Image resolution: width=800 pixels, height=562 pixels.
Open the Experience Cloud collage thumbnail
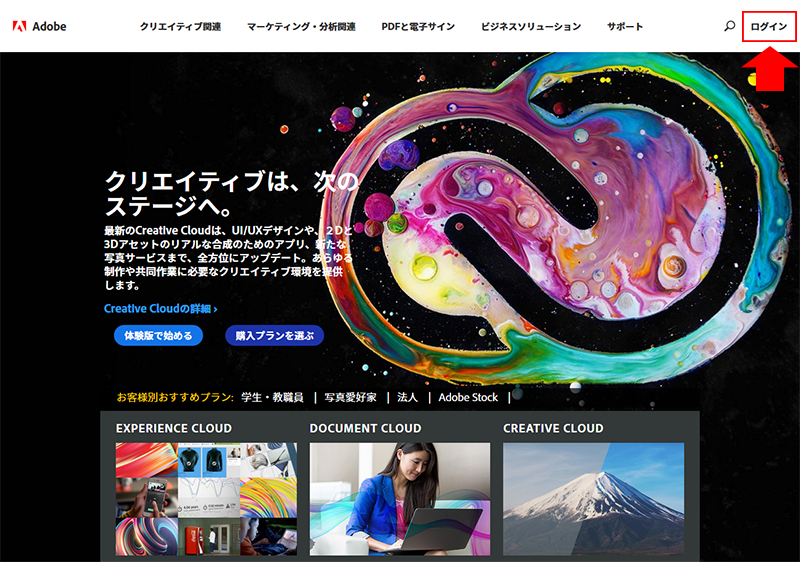tap(206, 499)
